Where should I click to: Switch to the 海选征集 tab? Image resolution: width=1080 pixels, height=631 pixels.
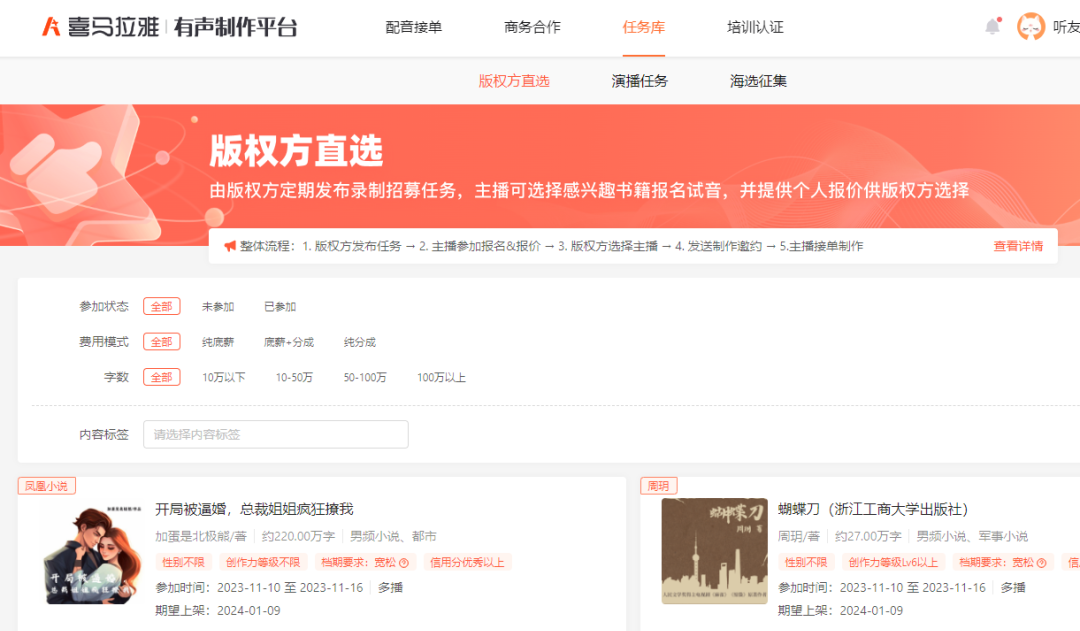(758, 81)
